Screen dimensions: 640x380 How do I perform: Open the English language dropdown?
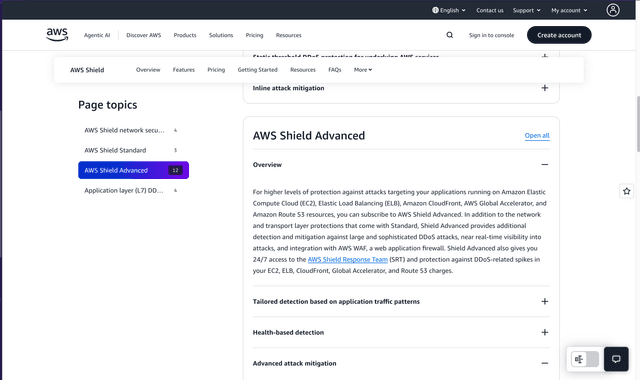click(449, 10)
